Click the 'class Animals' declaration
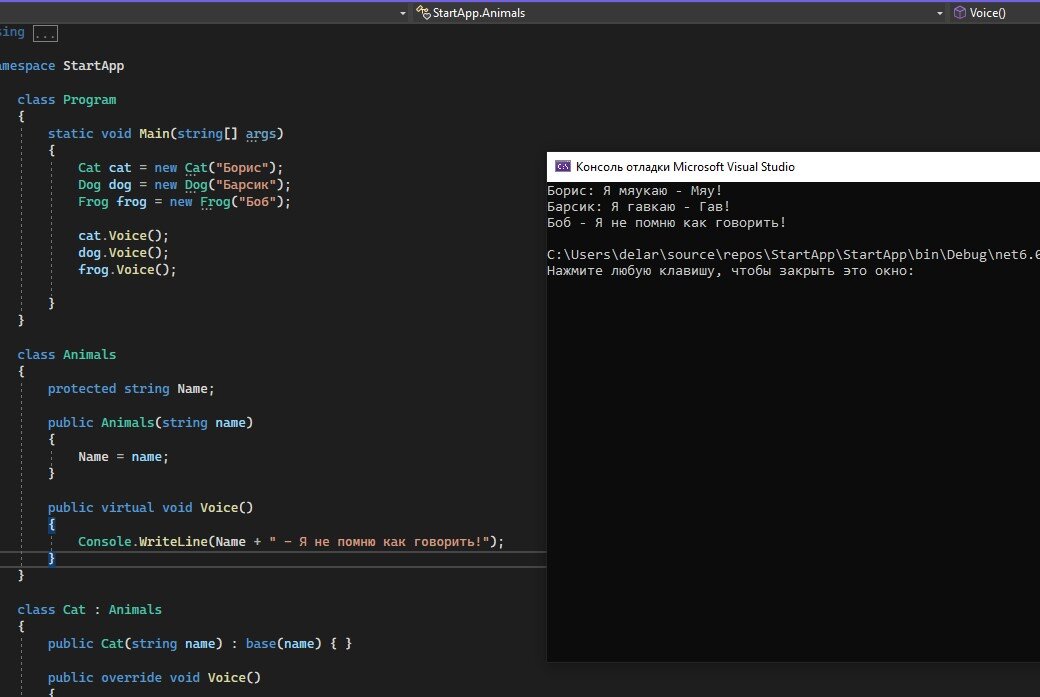This screenshot has width=1040, height=697. pyautogui.click(x=66, y=355)
